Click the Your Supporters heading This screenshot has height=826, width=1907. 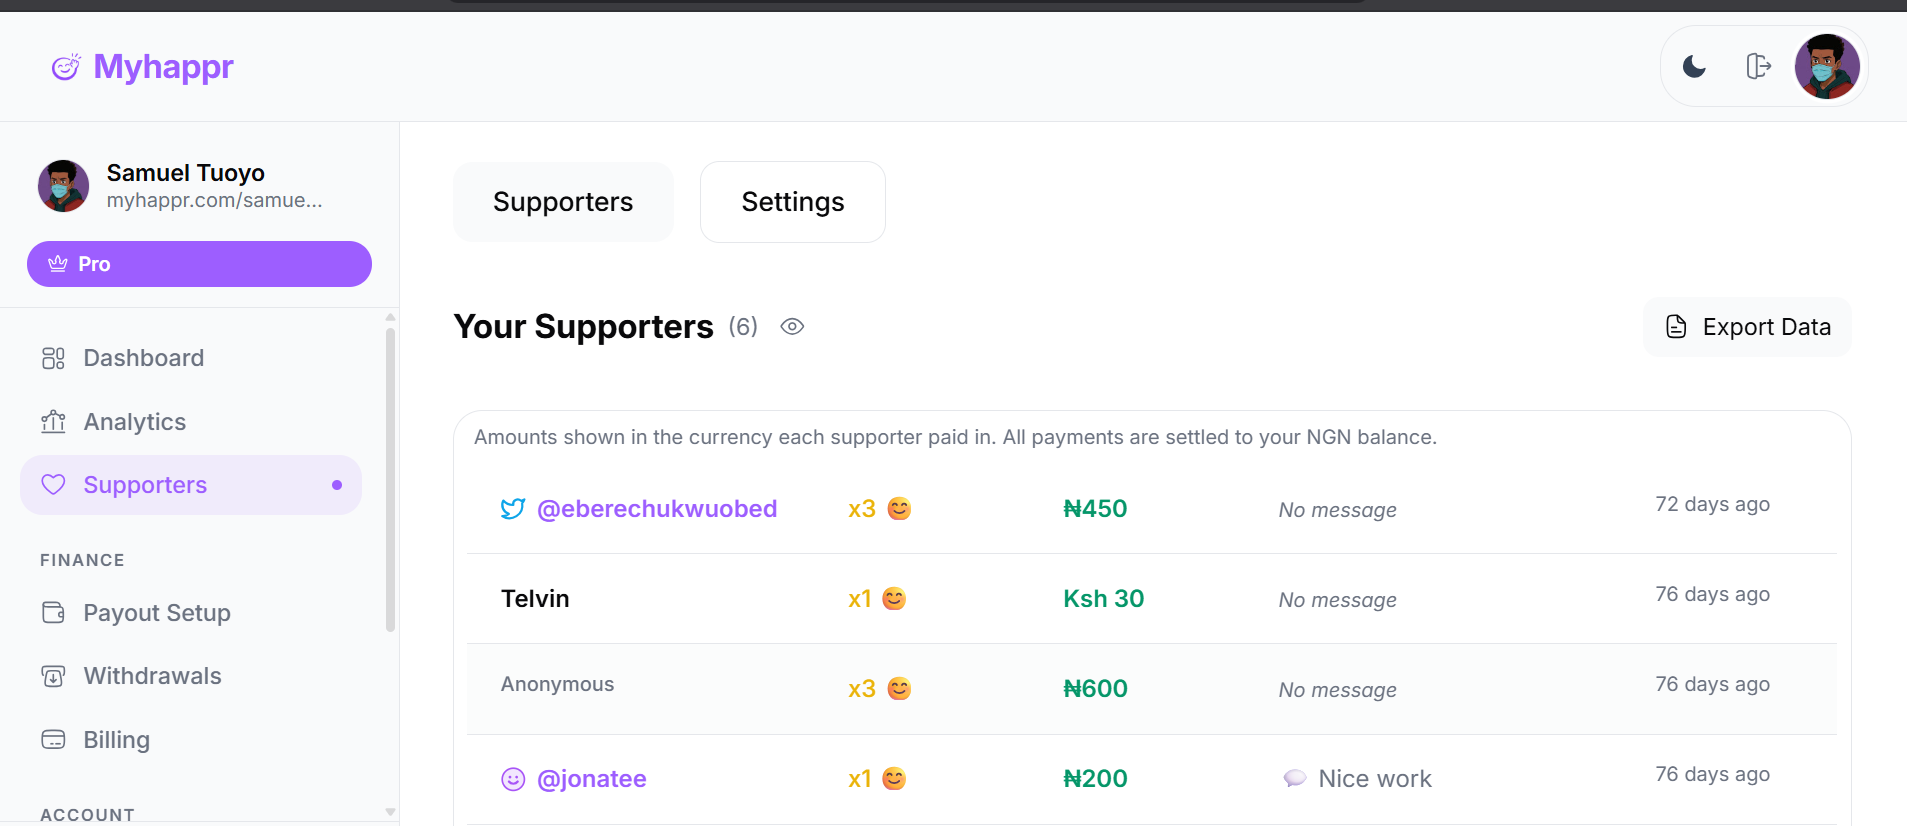click(584, 327)
